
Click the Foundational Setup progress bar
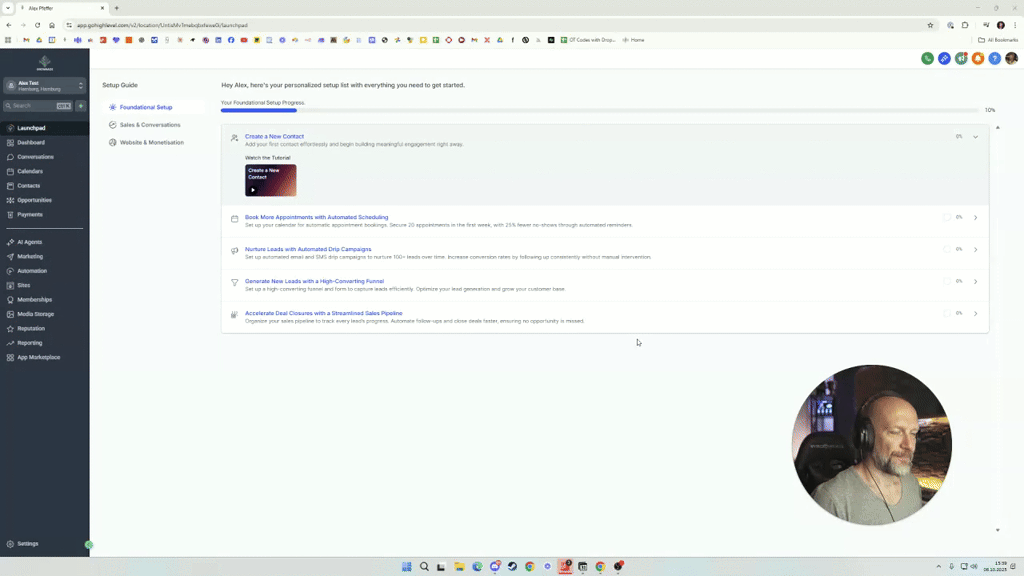click(600, 110)
